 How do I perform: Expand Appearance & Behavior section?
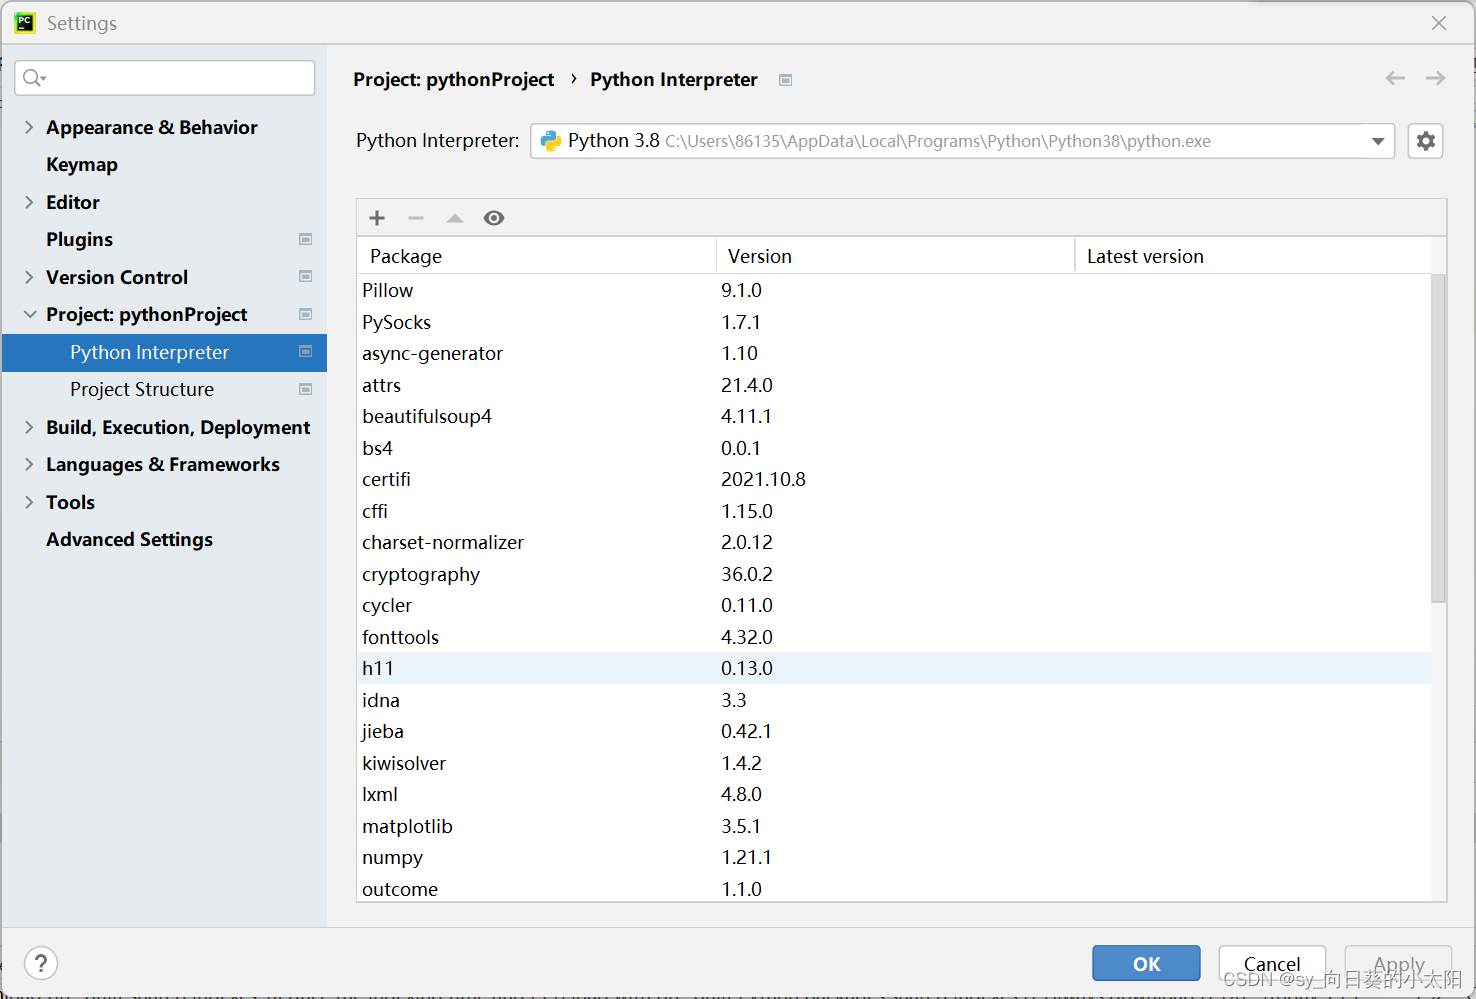click(x=29, y=127)
